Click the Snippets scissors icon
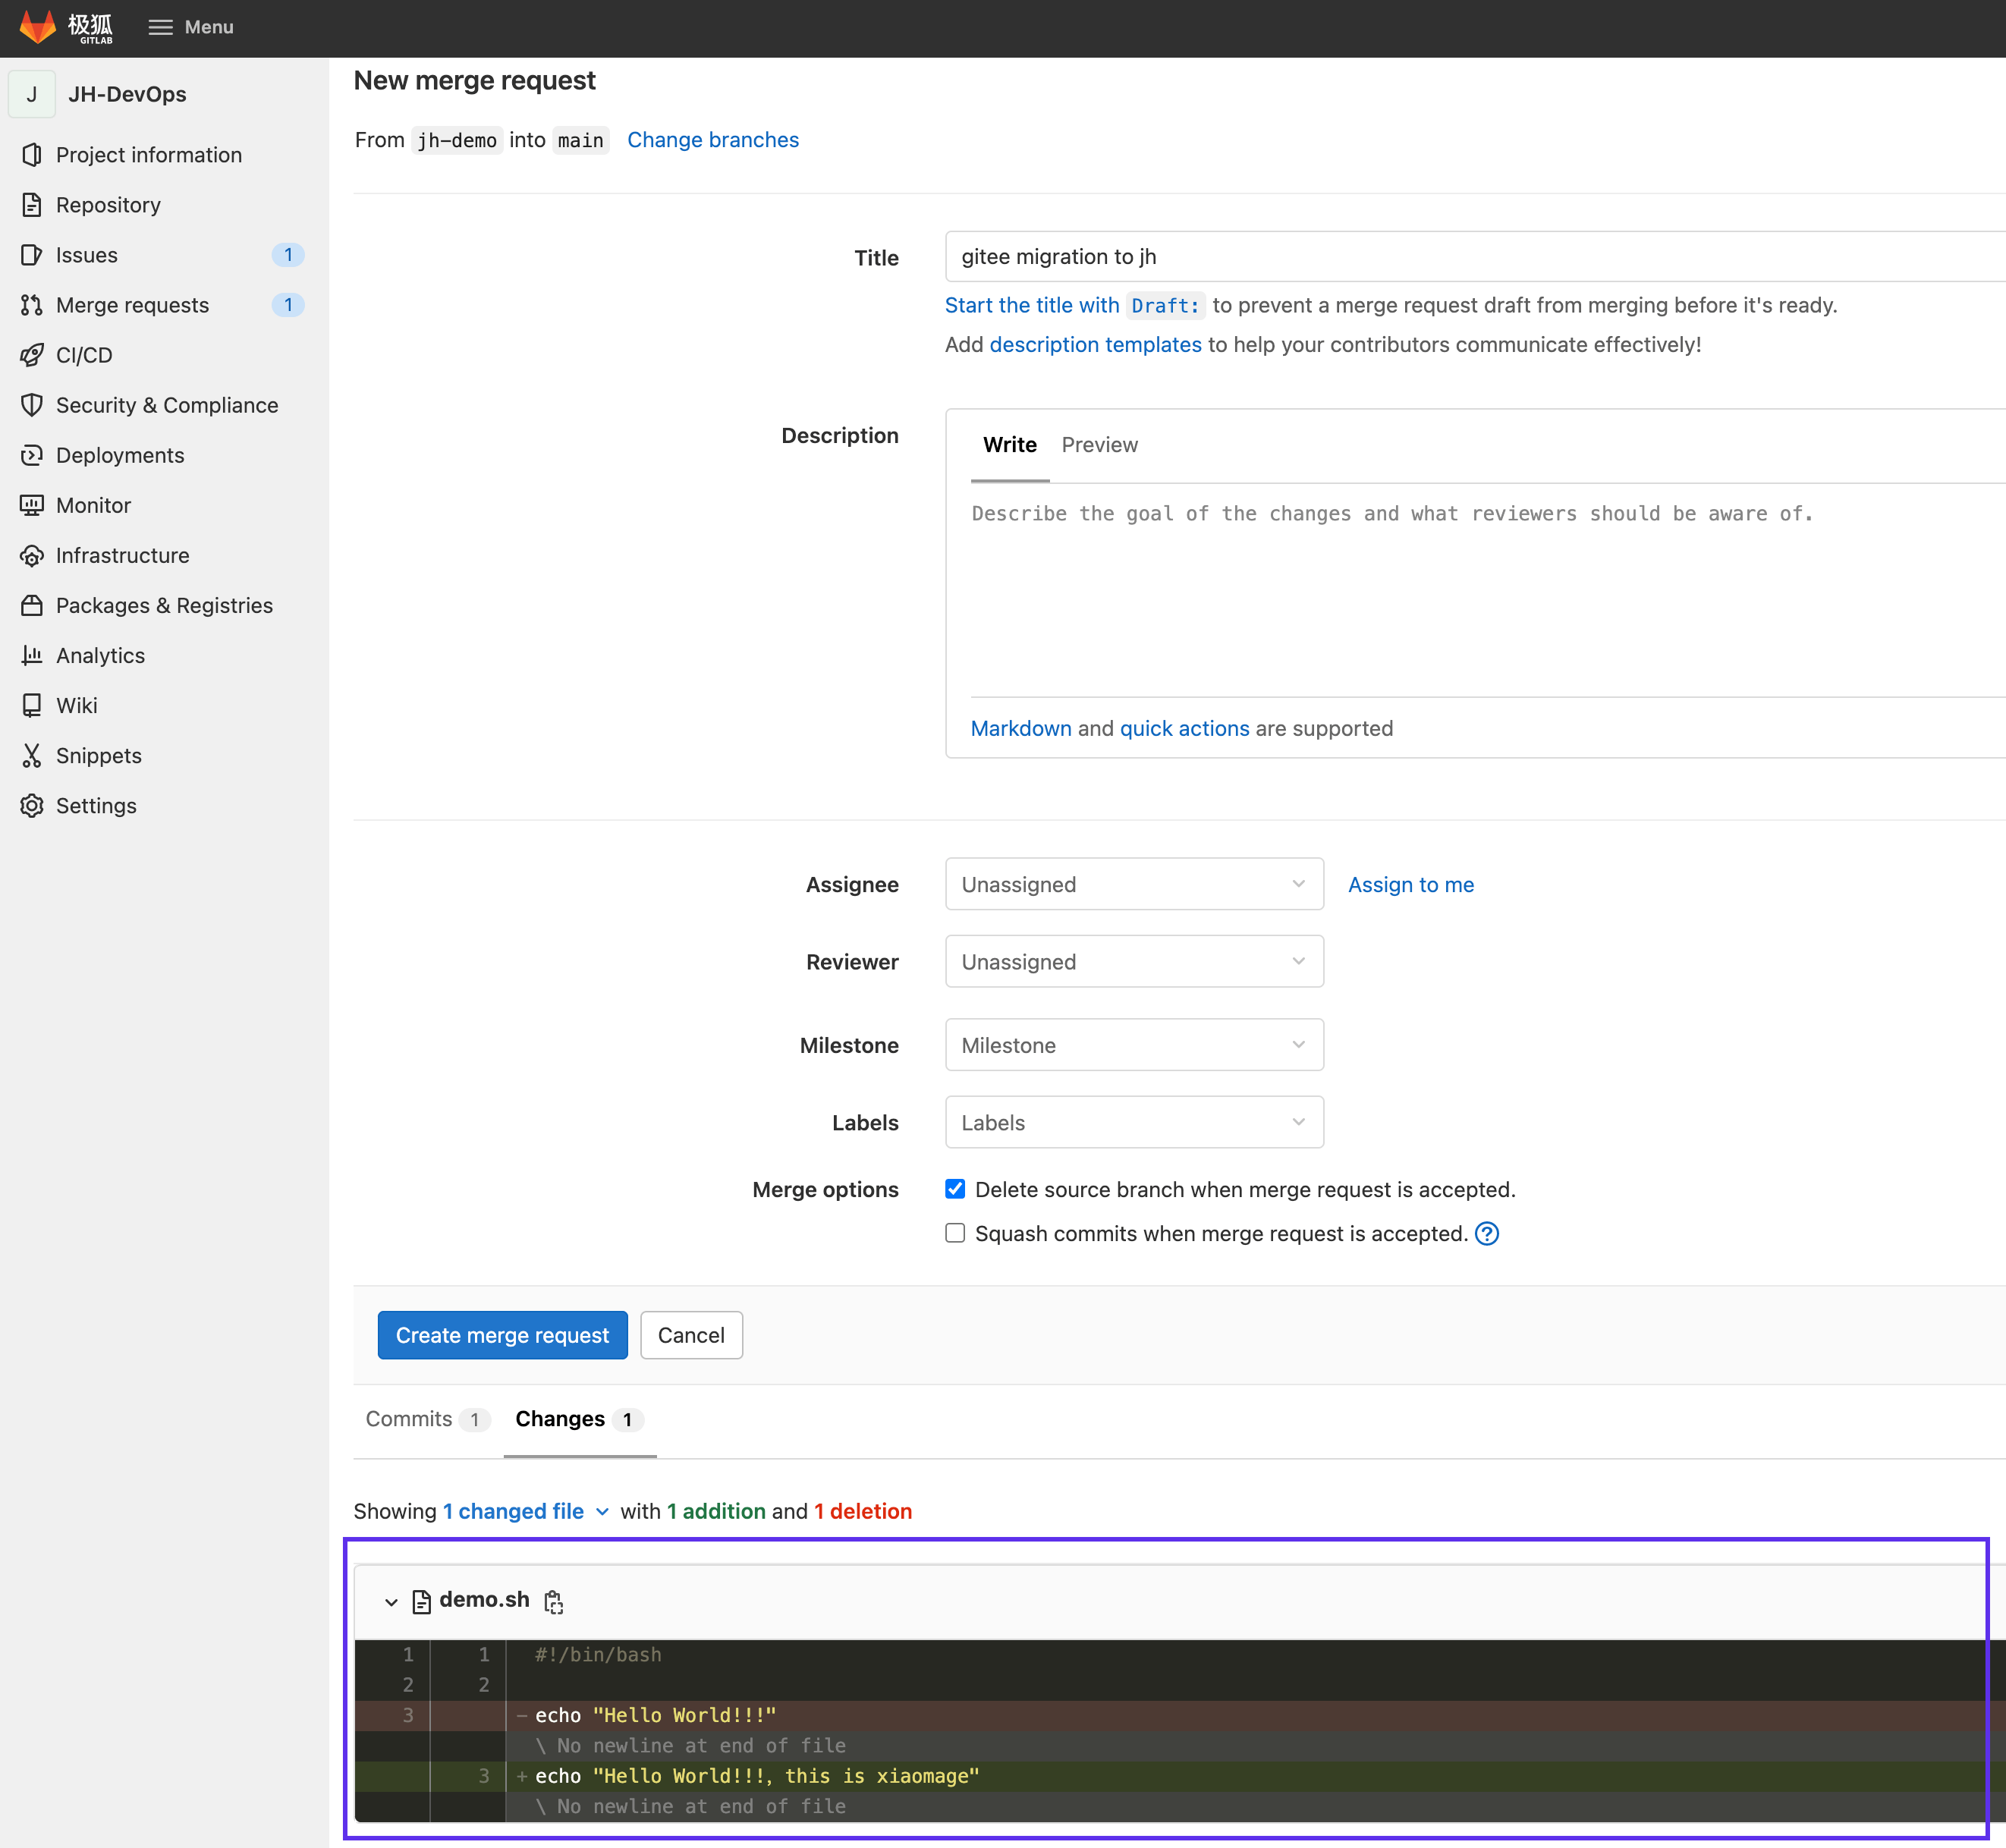Viewport: 2006px width, 1848px height. (x=32, y=756)
